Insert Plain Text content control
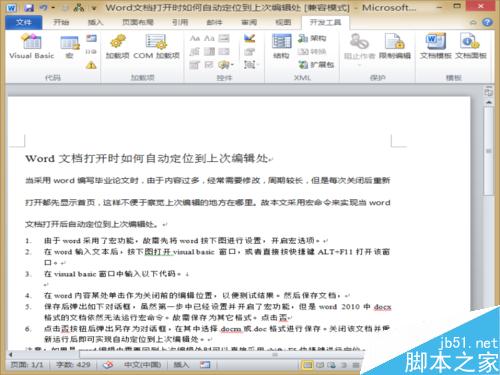This screenshot has width=500, height=375. [x=209, y=38]
